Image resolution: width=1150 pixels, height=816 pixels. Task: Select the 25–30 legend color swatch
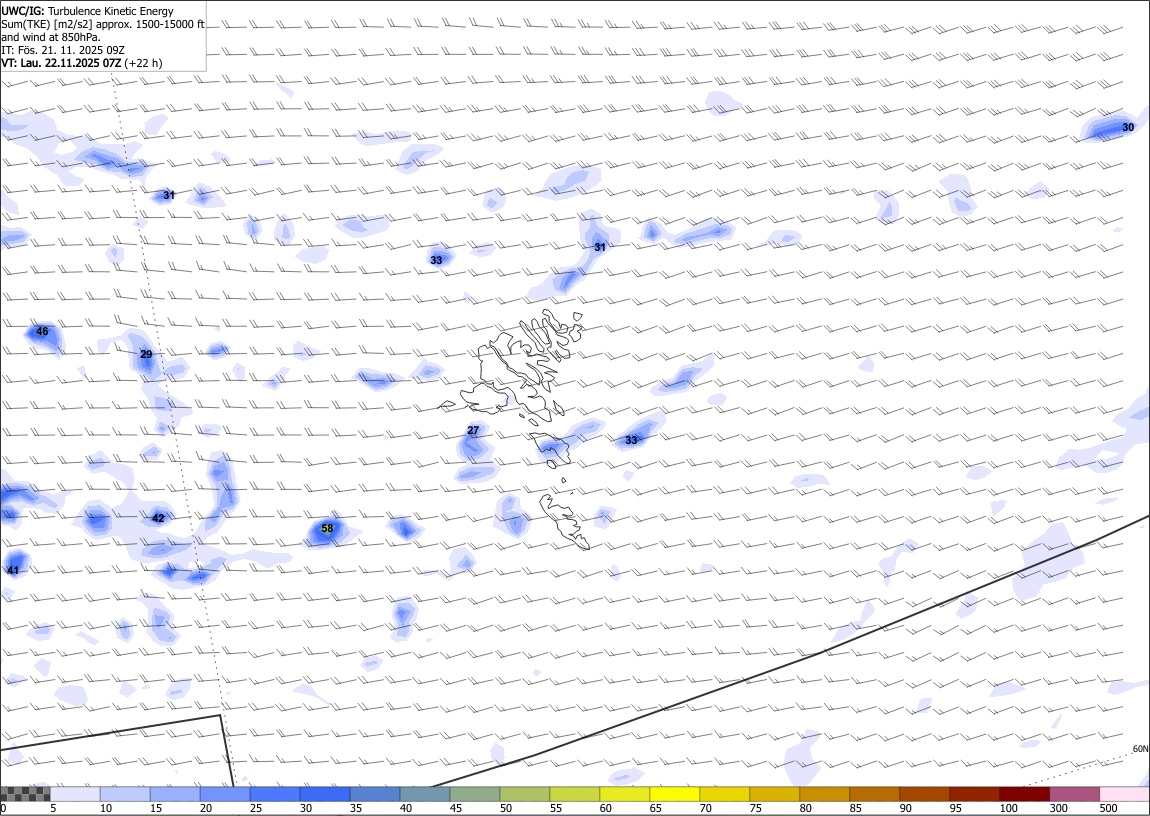[x=274, y=794]
